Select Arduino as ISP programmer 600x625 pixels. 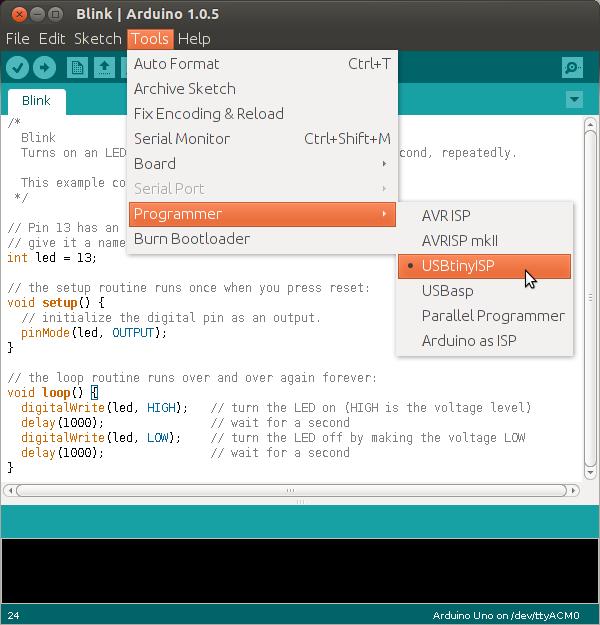click(x=469, y=340)
